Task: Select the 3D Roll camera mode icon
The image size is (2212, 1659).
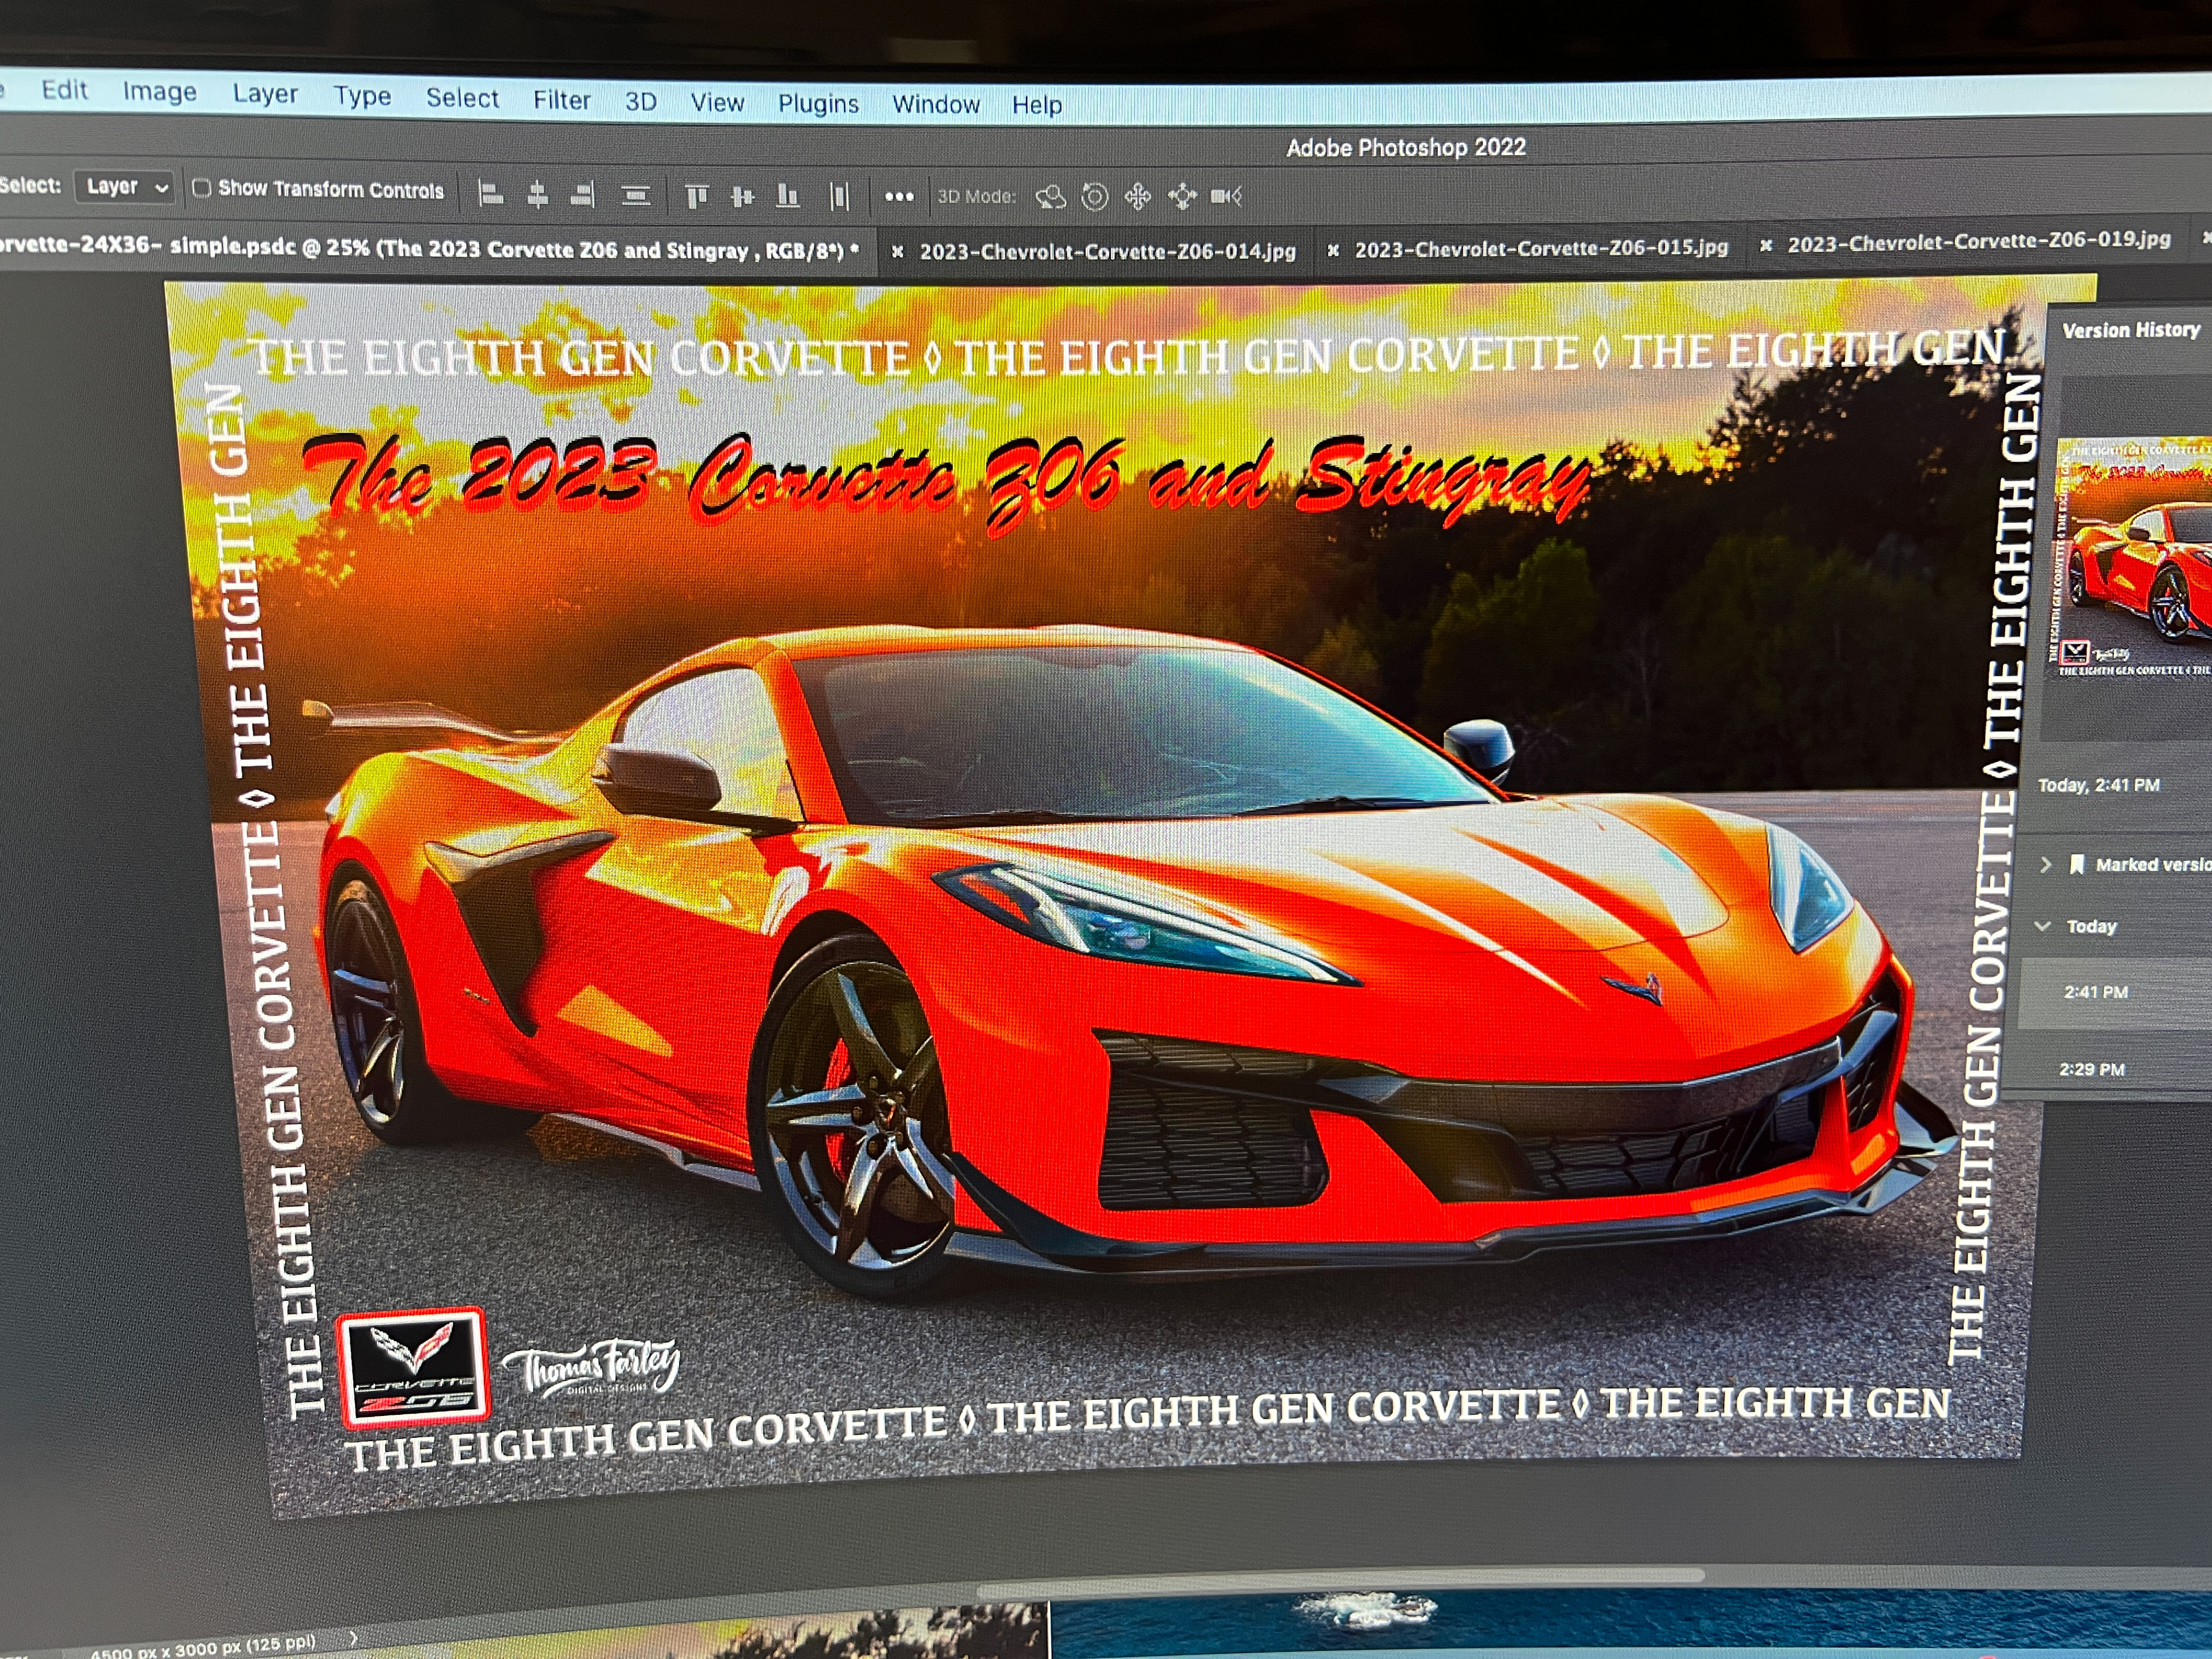Action: tap(1095, 197)
